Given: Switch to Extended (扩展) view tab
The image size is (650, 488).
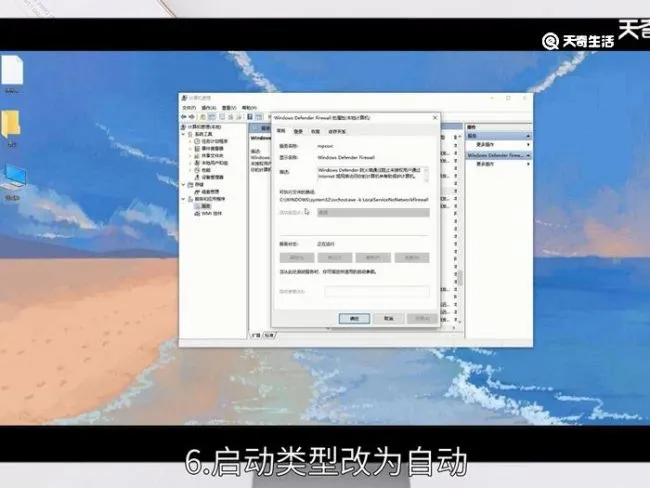Looking at the screenshot, I should click(256, 335).
